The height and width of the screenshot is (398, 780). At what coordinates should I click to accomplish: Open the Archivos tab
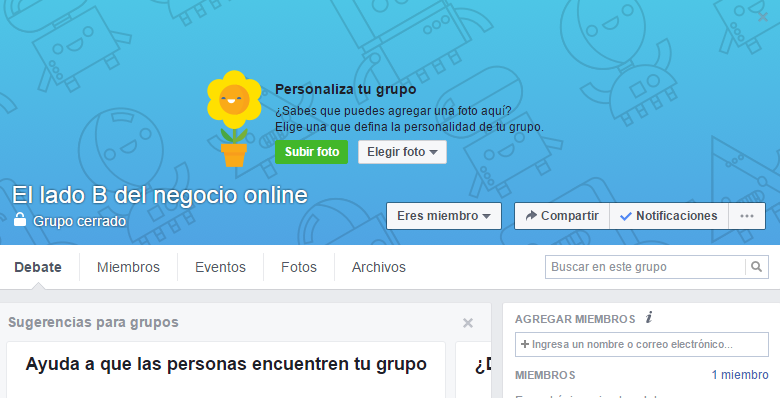tap(379, 267)
